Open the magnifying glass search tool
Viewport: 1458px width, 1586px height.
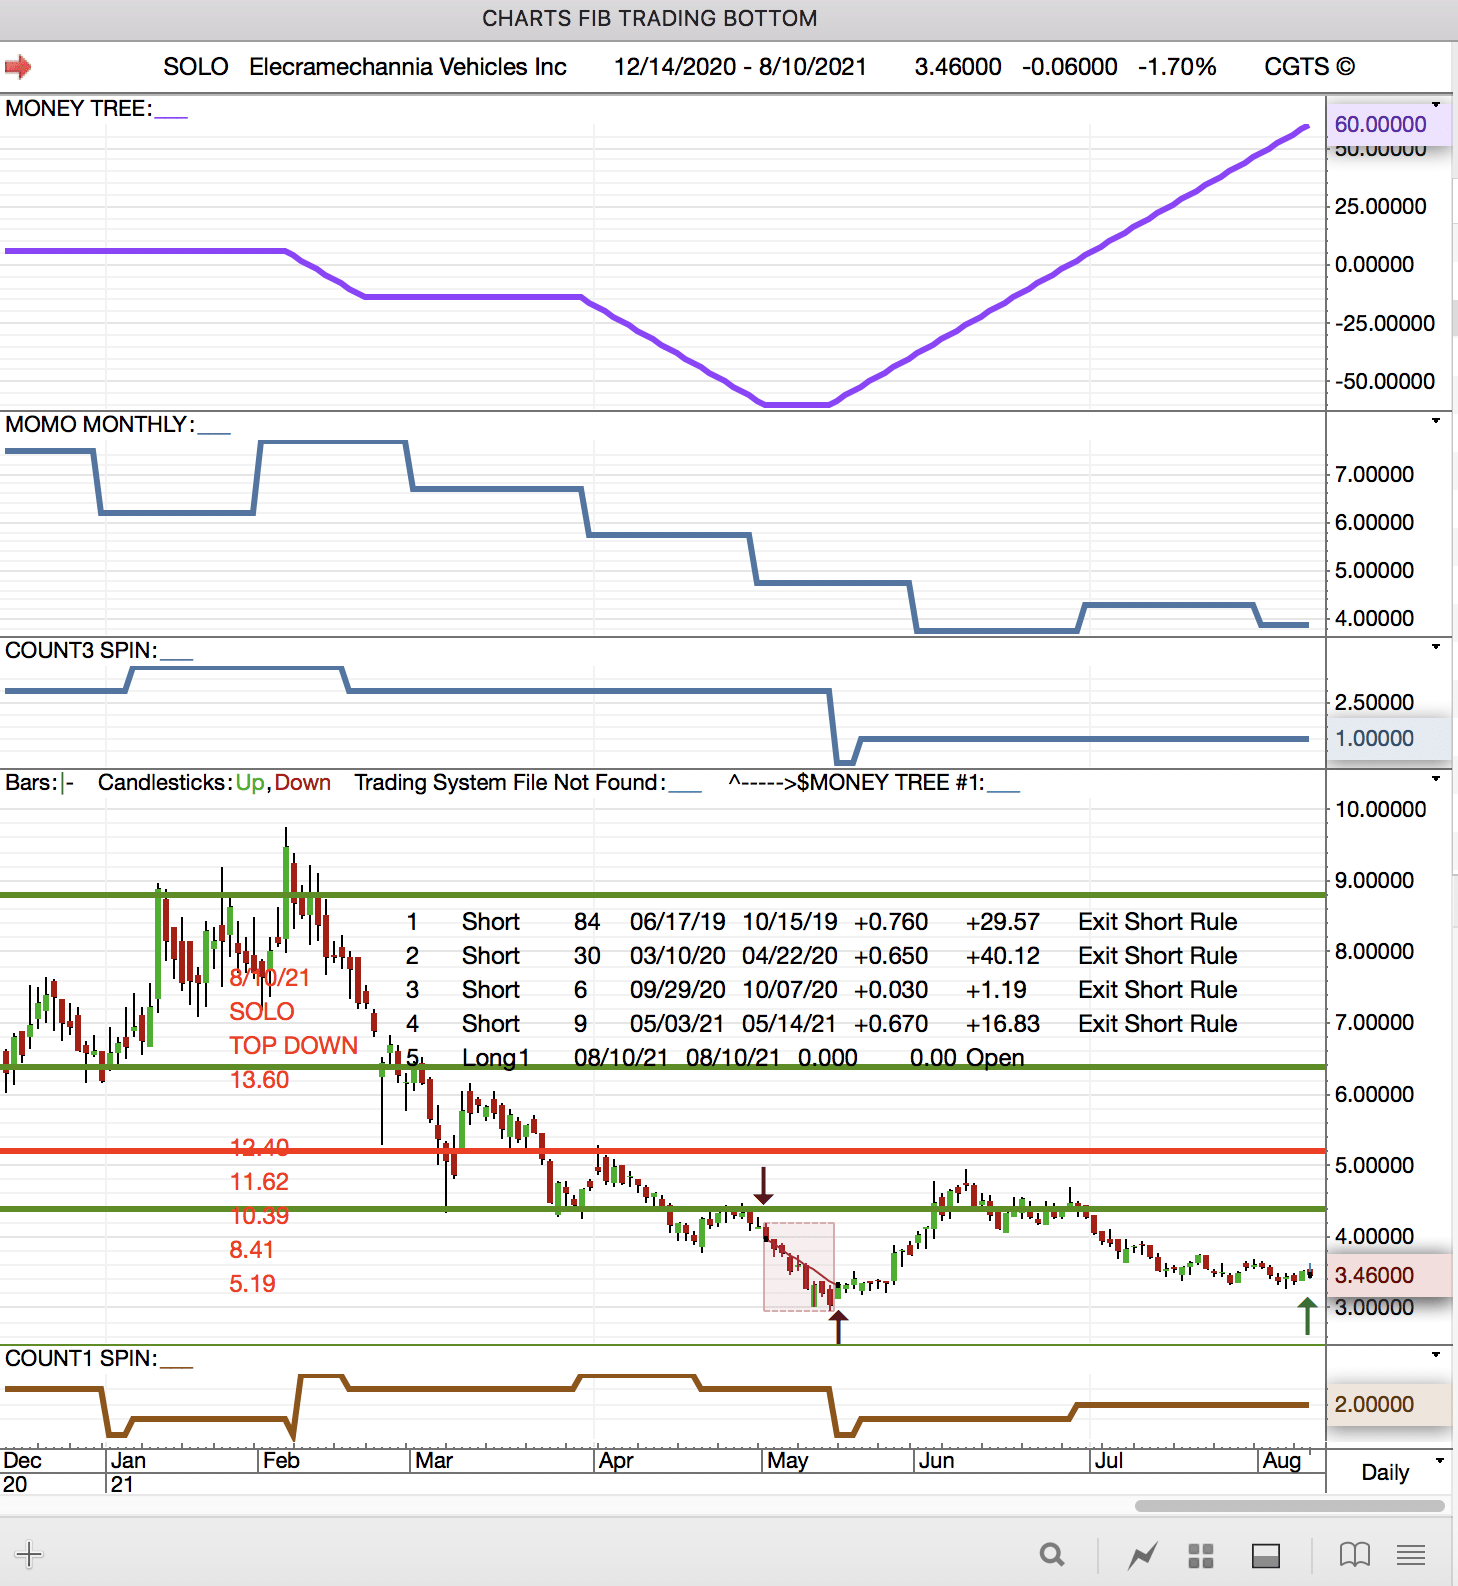coord(1051,1554)
